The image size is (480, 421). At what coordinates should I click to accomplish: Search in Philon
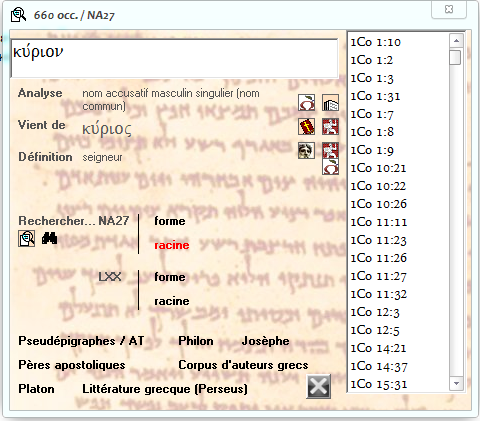(x=196, y=341)
